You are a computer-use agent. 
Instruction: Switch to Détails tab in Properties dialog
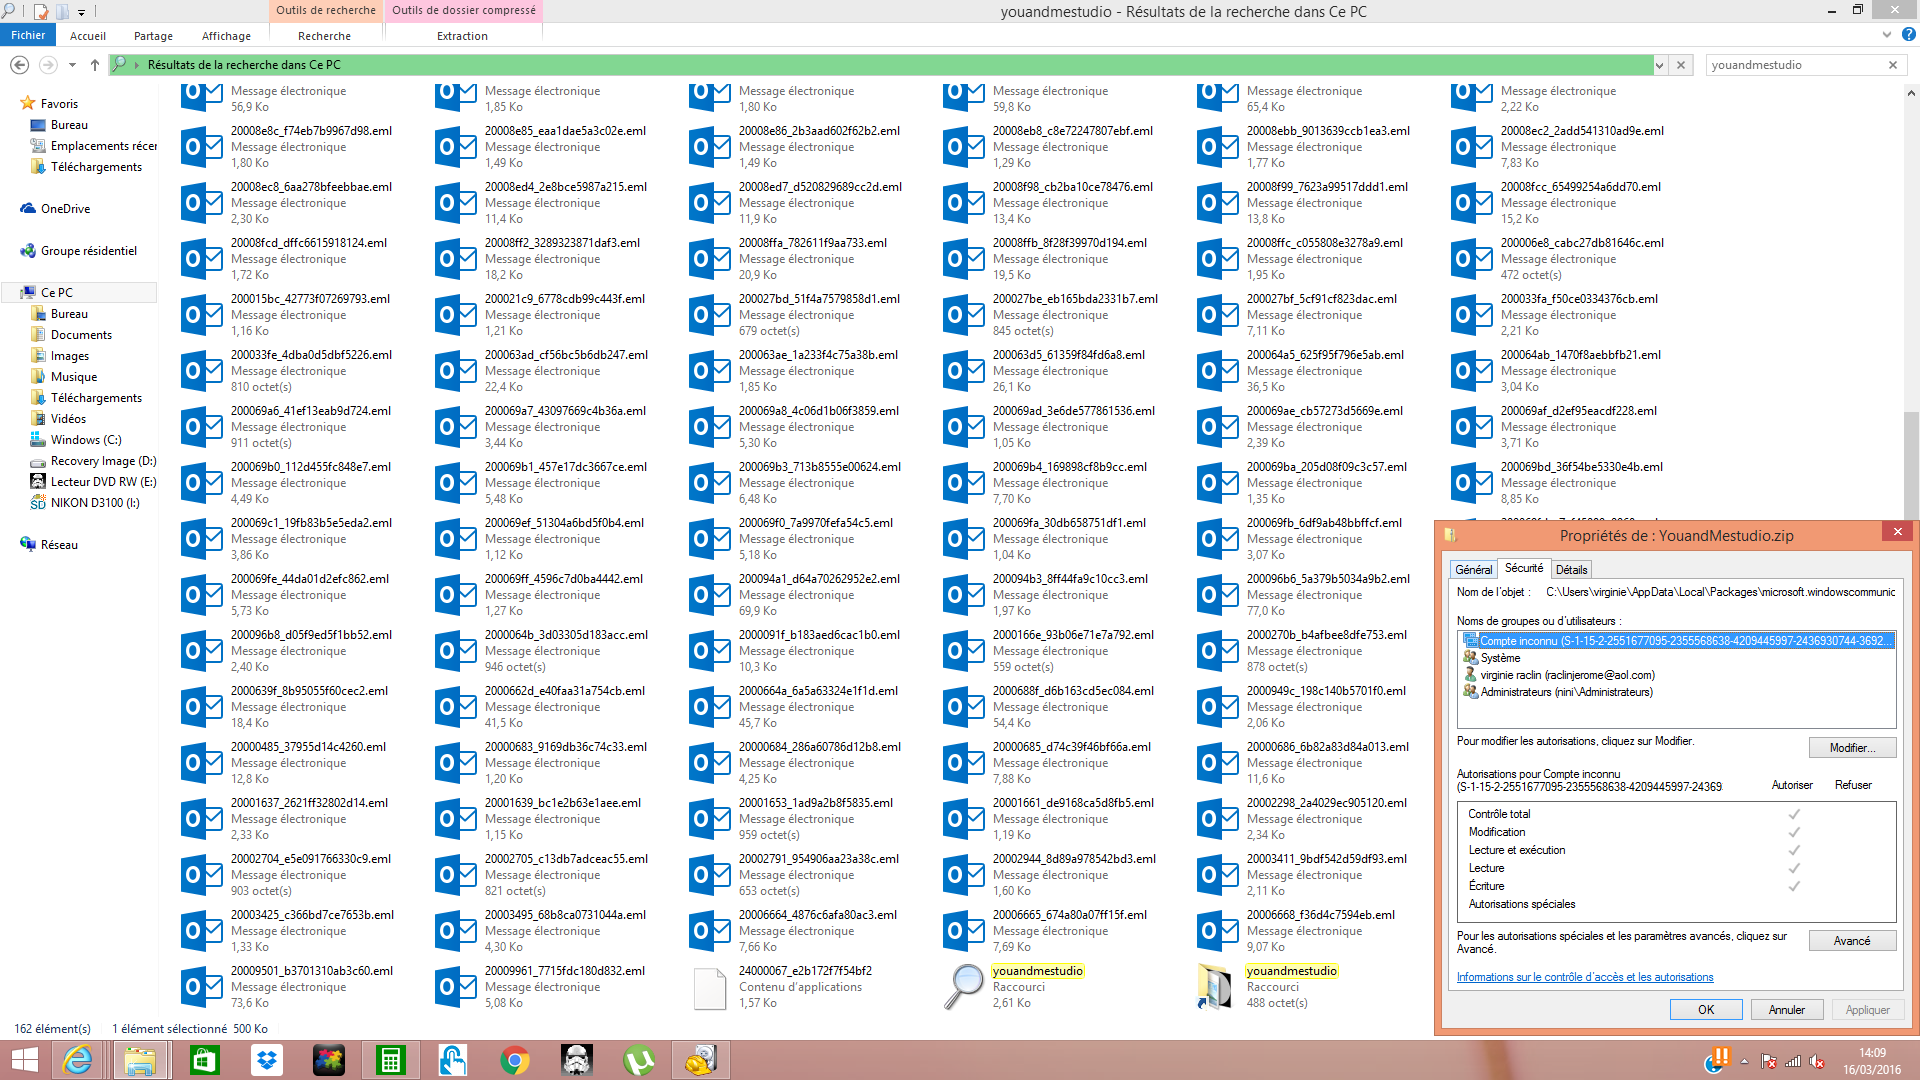[x=1571, y=570]
